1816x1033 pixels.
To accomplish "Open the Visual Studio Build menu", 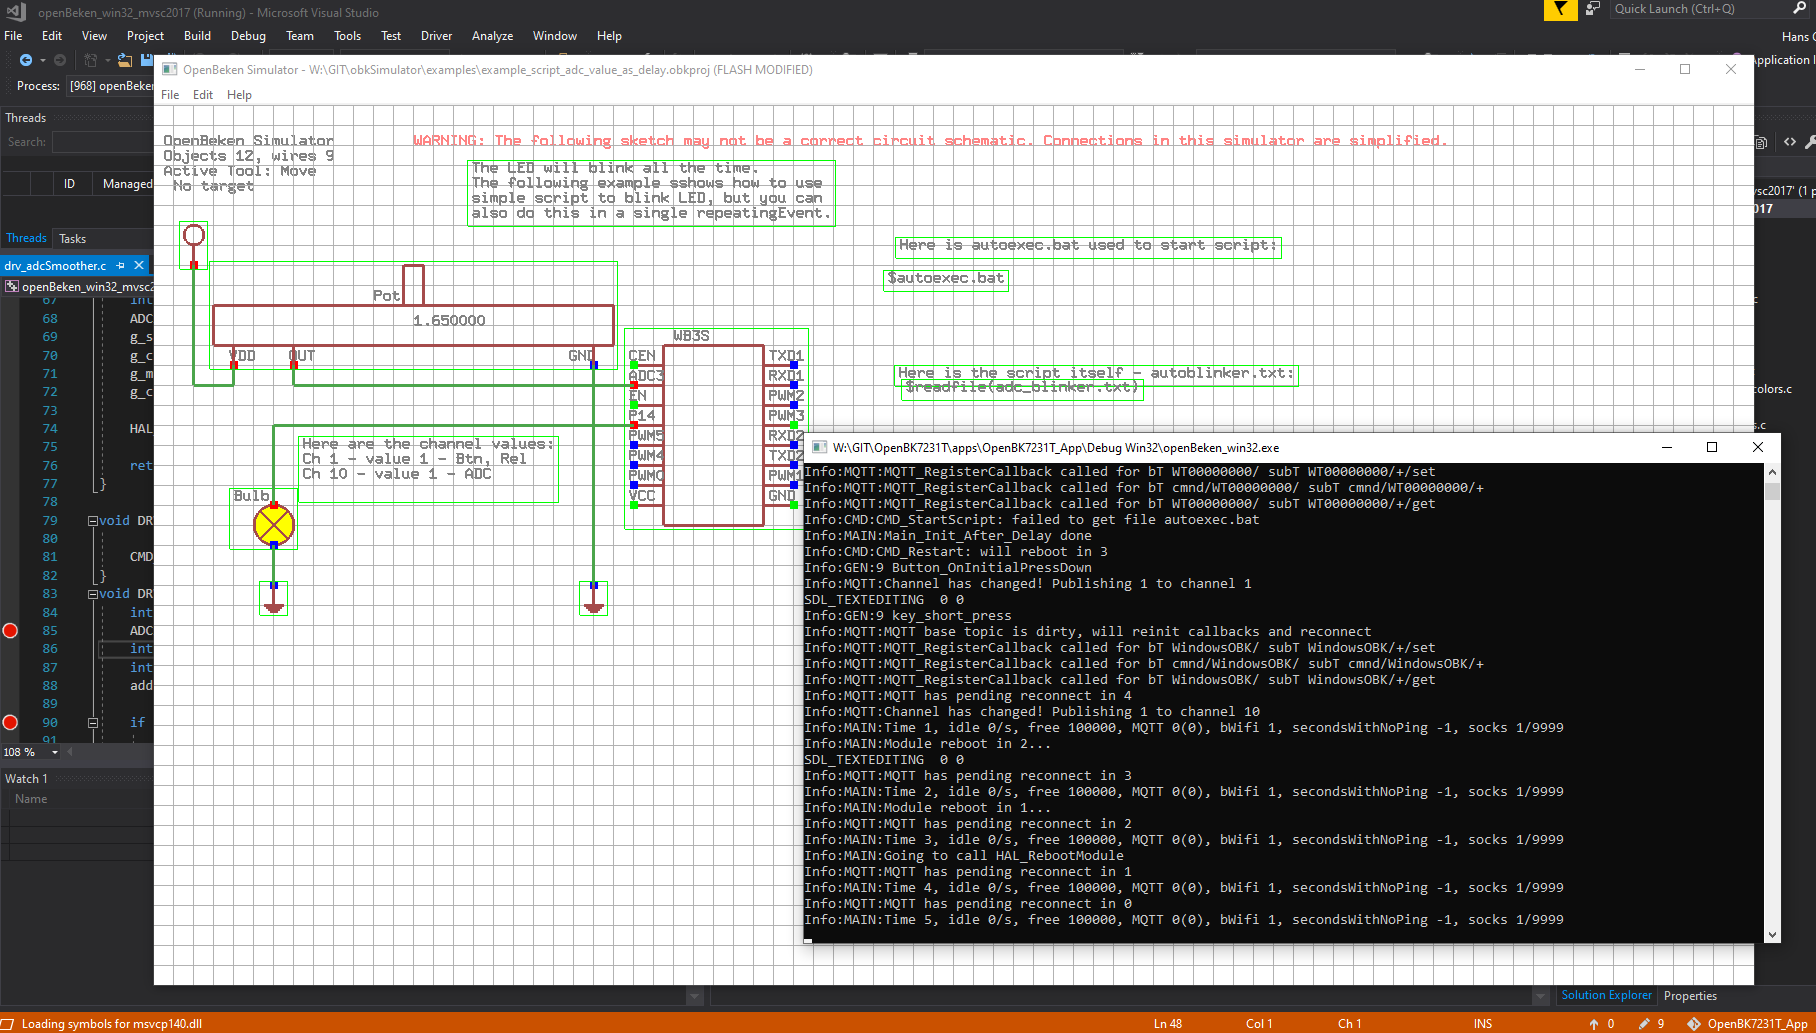I will click(197, 36).
